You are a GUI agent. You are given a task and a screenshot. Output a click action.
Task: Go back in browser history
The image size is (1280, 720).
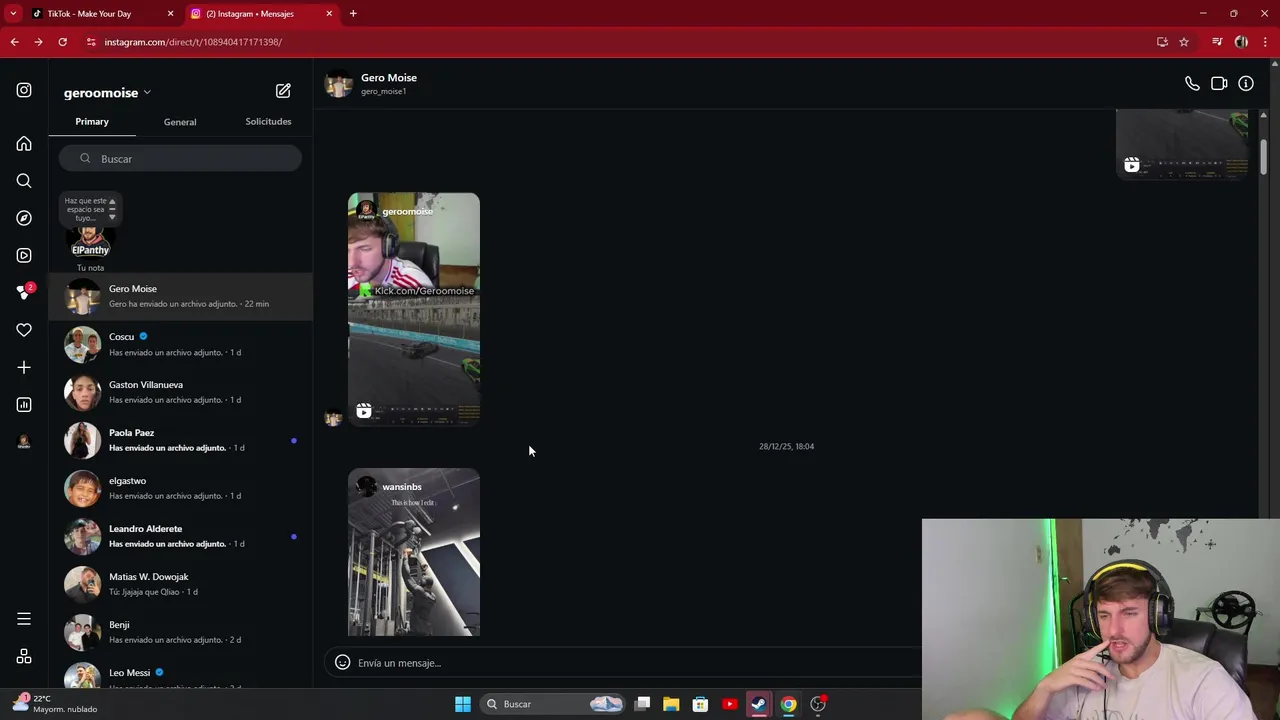tap(14, 42)
